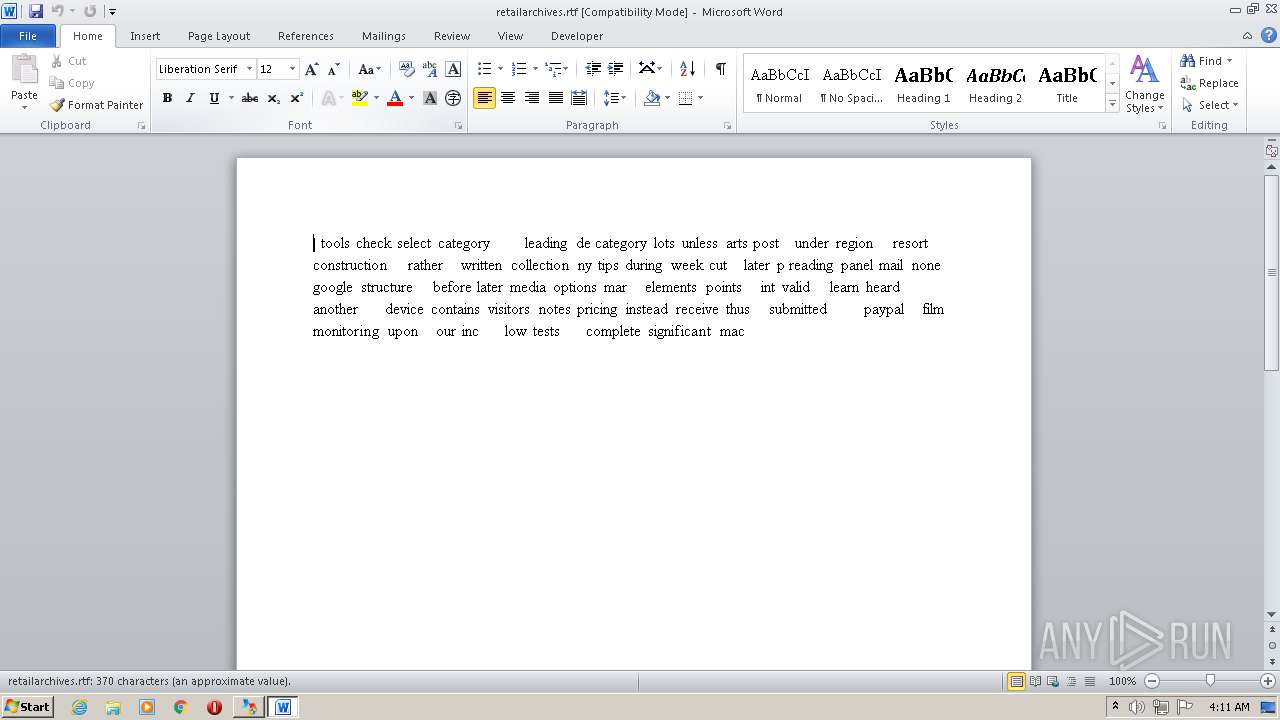Apply the Title style
The width and height of the screenshot is (1280, 720).
1067,84
